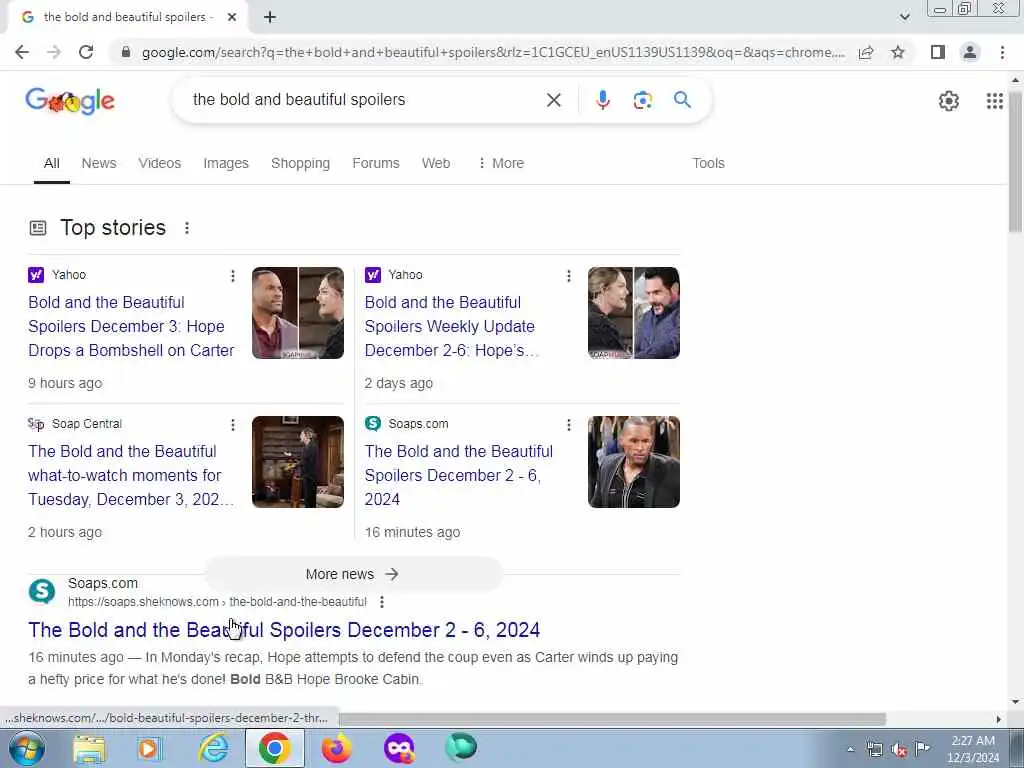The height and width of the screenshot is (768, 1024).
Task: Launch Firefox from the taskbar
Action: click(336, 748)
